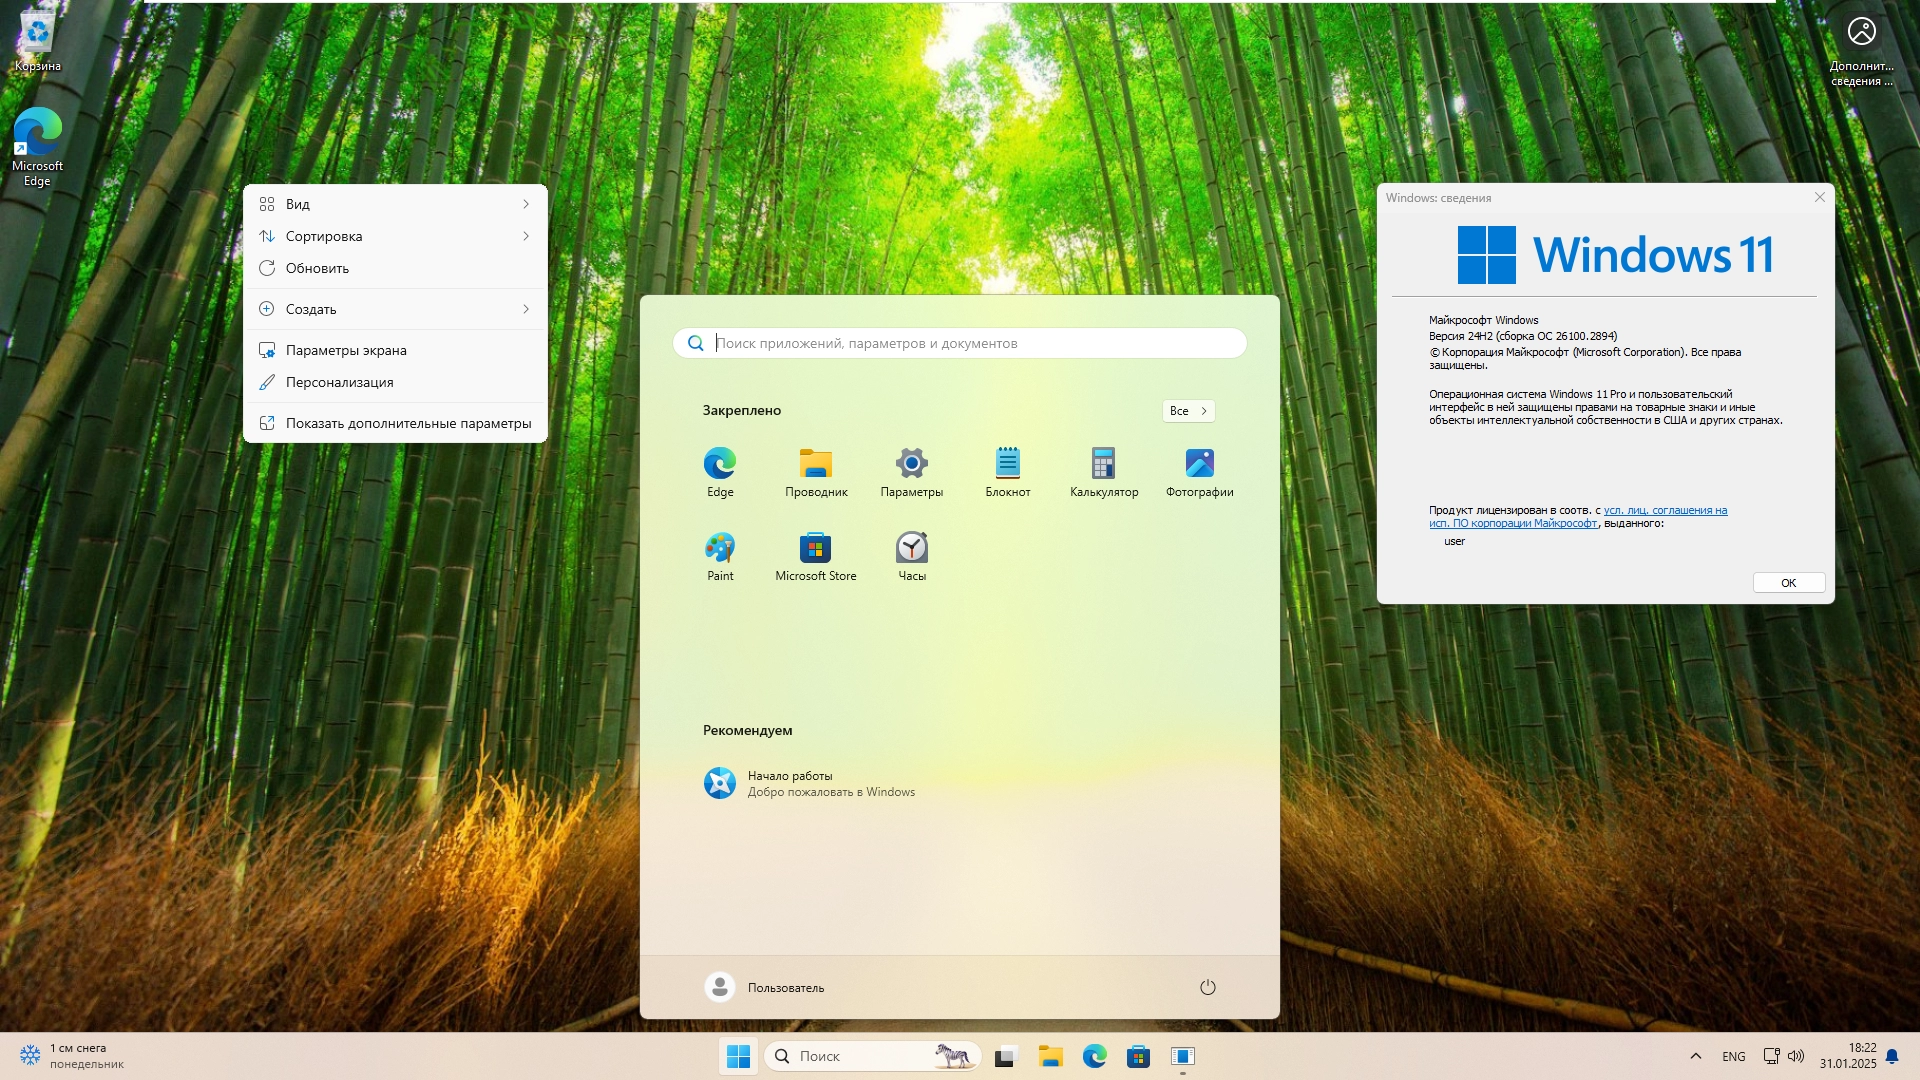Choose Персонализация from context menu
The image size is (1920, 1080).
[x=339, y=382]
